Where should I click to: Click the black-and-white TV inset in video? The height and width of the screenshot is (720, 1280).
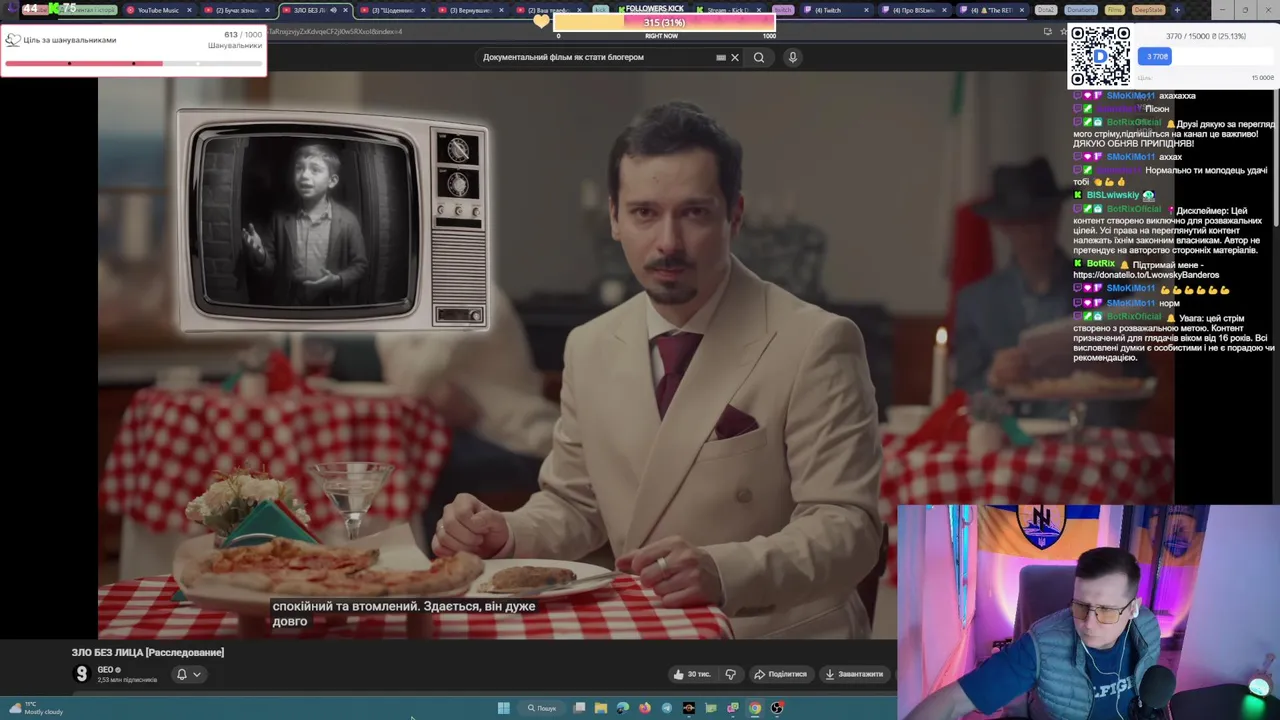(333, 222)
